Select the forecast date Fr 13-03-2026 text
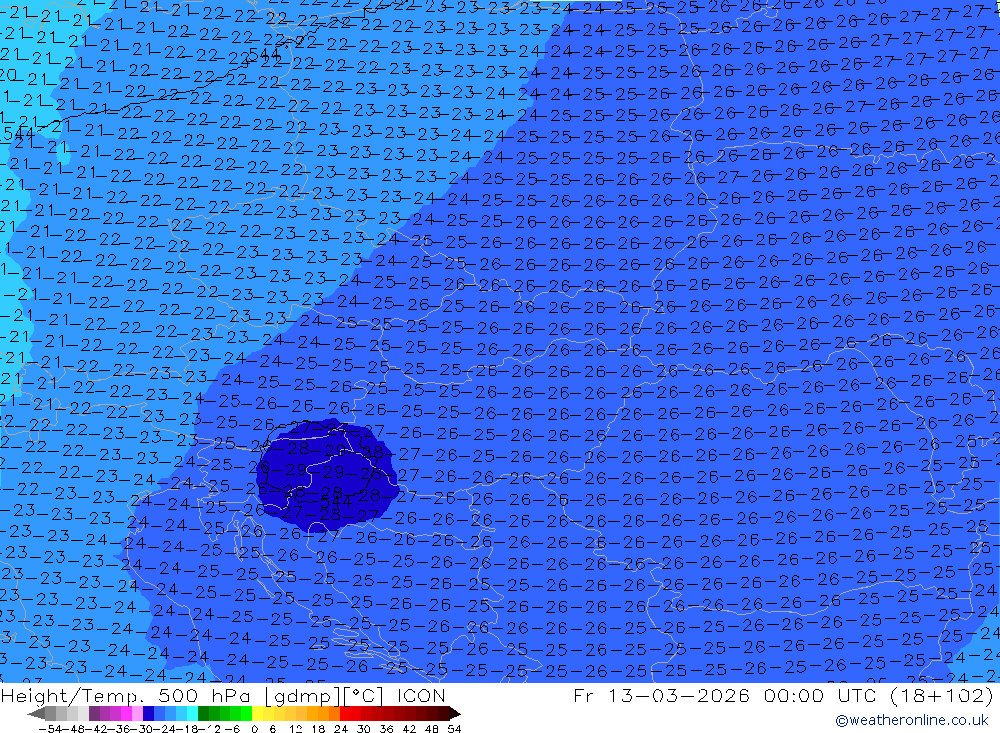Screen dimensions: 1000x733 pyautogui.click(x=661, y=695)
